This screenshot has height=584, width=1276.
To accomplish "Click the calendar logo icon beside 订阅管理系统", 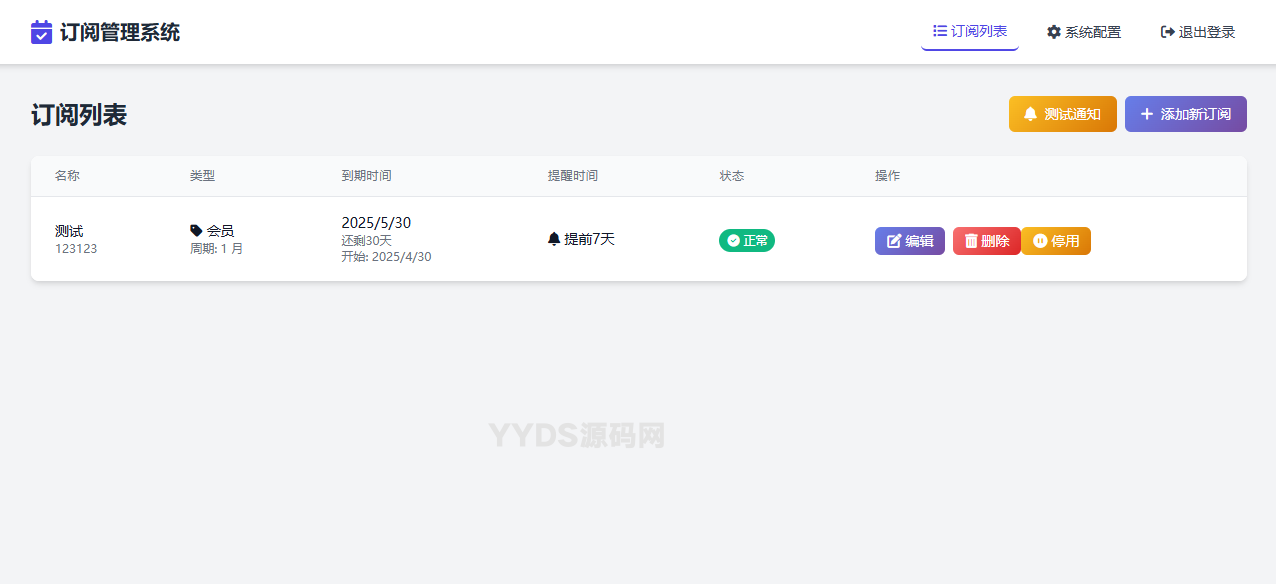I will coord(40,32).
